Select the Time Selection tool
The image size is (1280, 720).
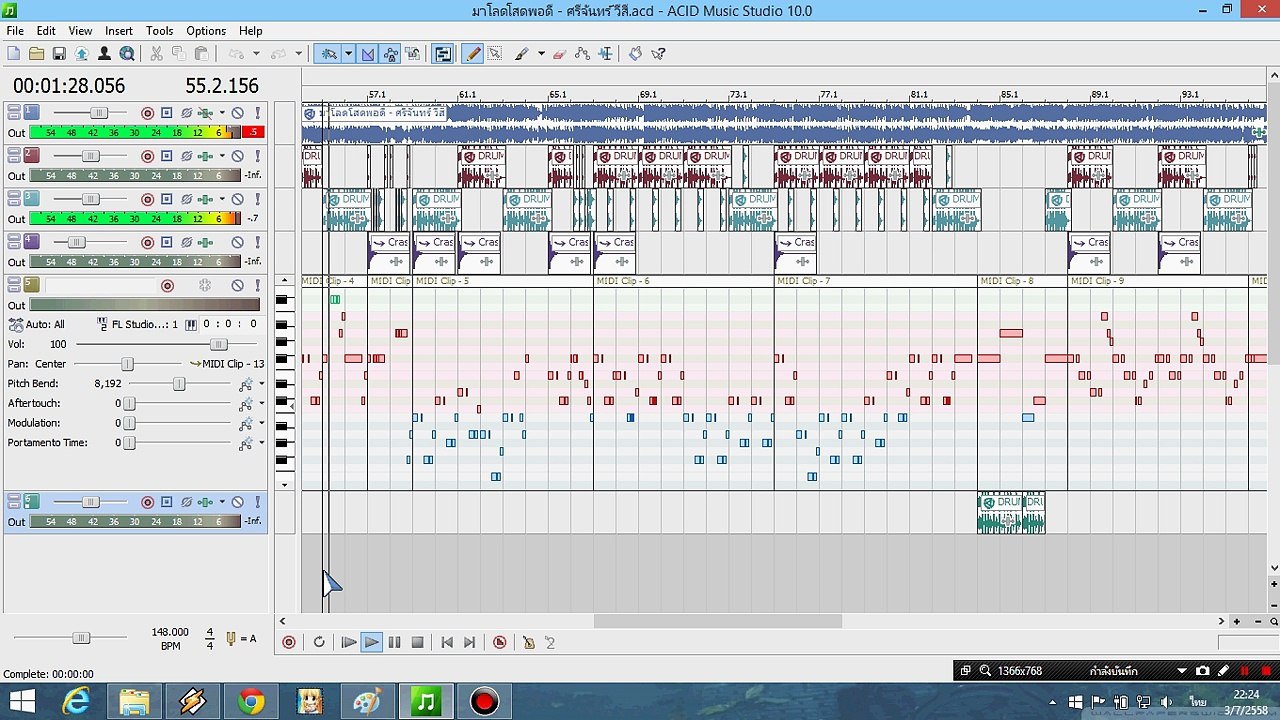(605, 54)
